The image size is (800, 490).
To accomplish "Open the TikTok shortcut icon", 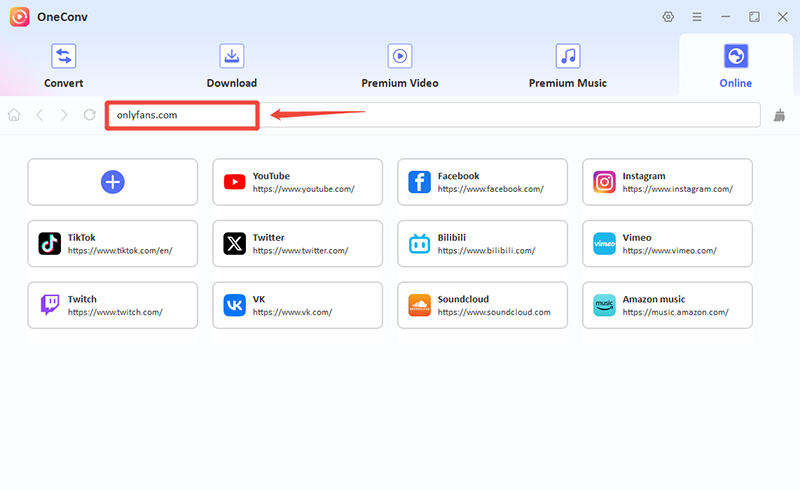I will (49, 243).
